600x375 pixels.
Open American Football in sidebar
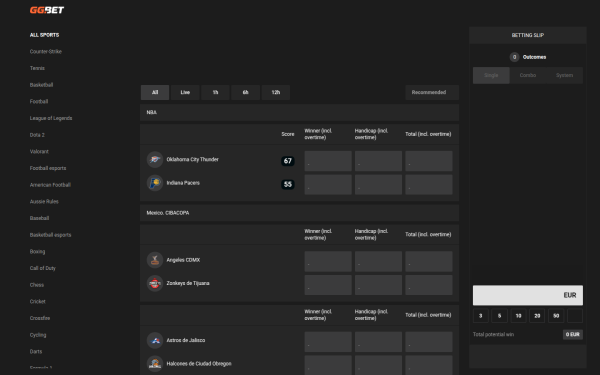pos(50,185)
